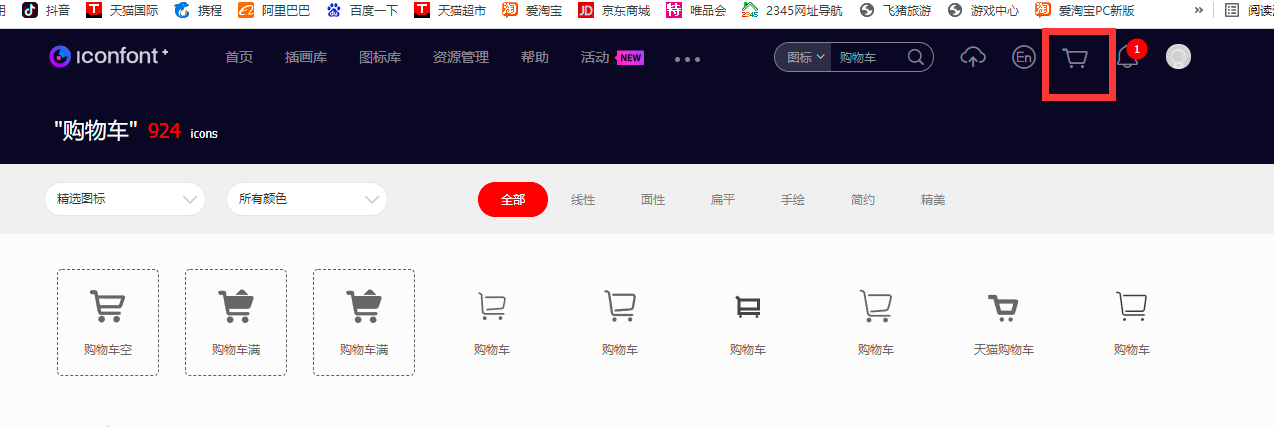Open the 图标库 menu item
Viewport: 1274px width, 427px height.
coord(380,57)
